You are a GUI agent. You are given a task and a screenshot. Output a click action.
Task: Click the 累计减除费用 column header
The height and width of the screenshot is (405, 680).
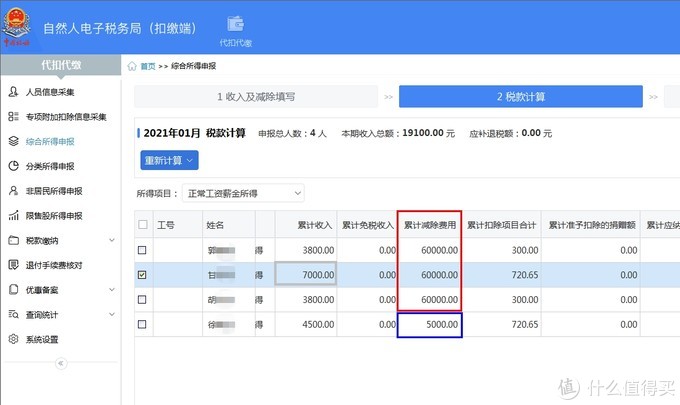(x=430, y=225)
